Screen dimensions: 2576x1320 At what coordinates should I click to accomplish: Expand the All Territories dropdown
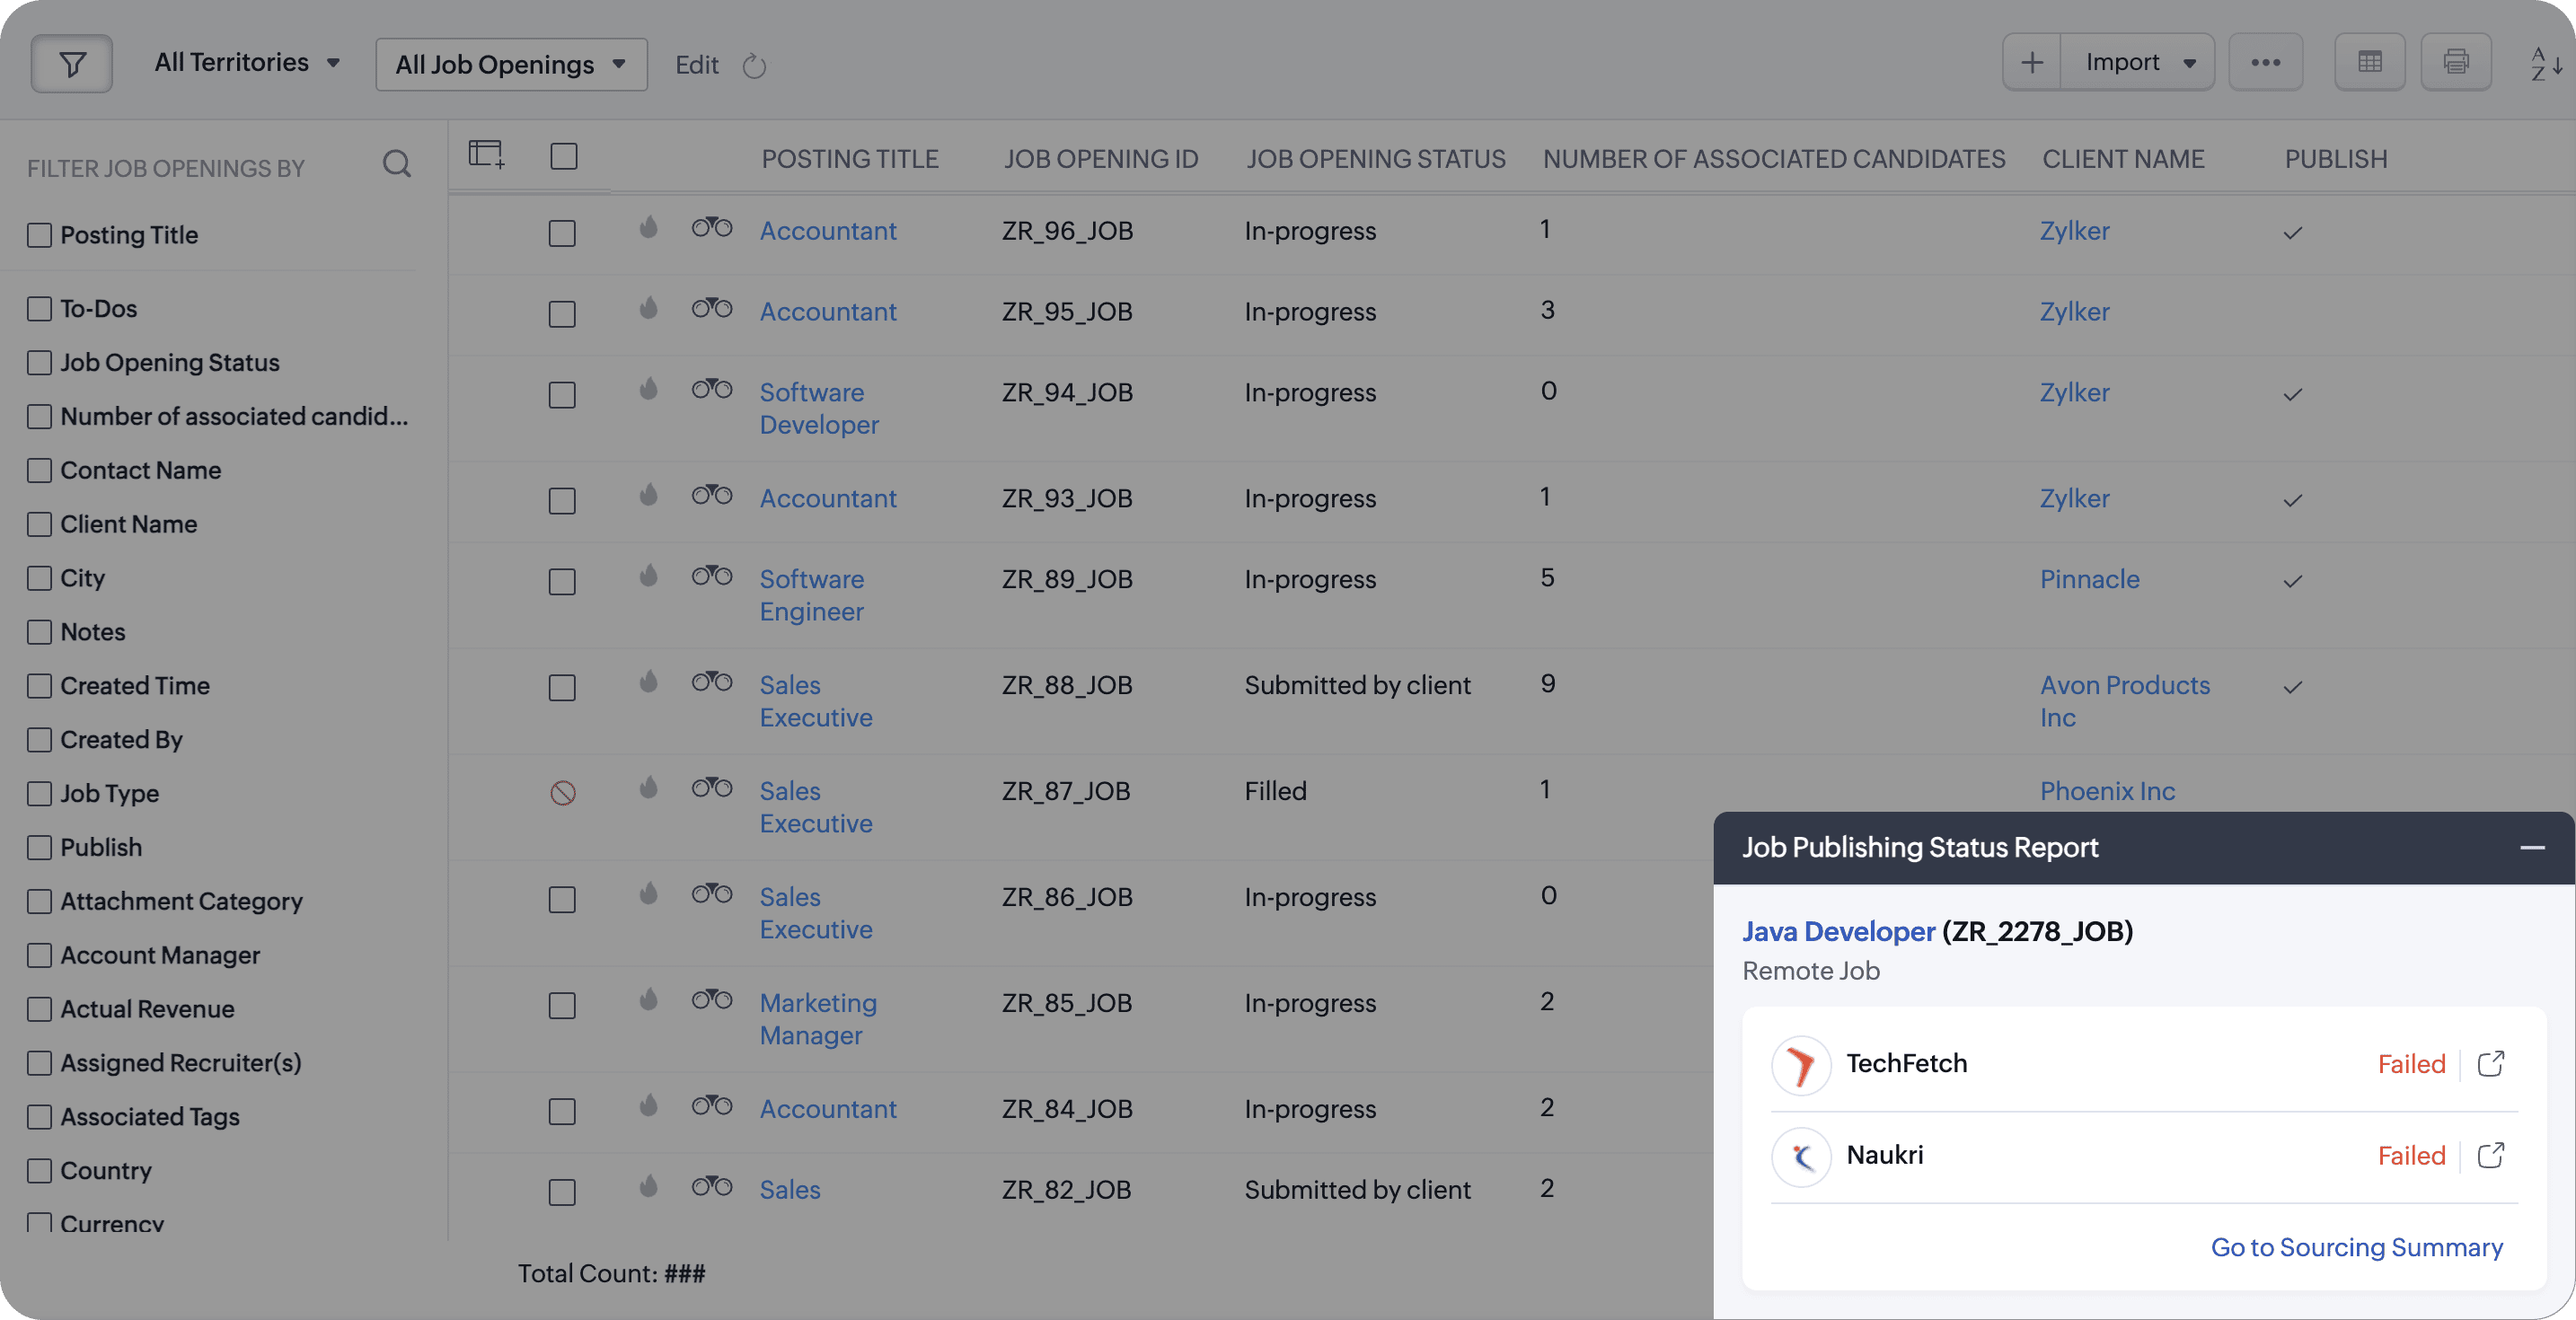pyautogui.click(x=247, y=63)
